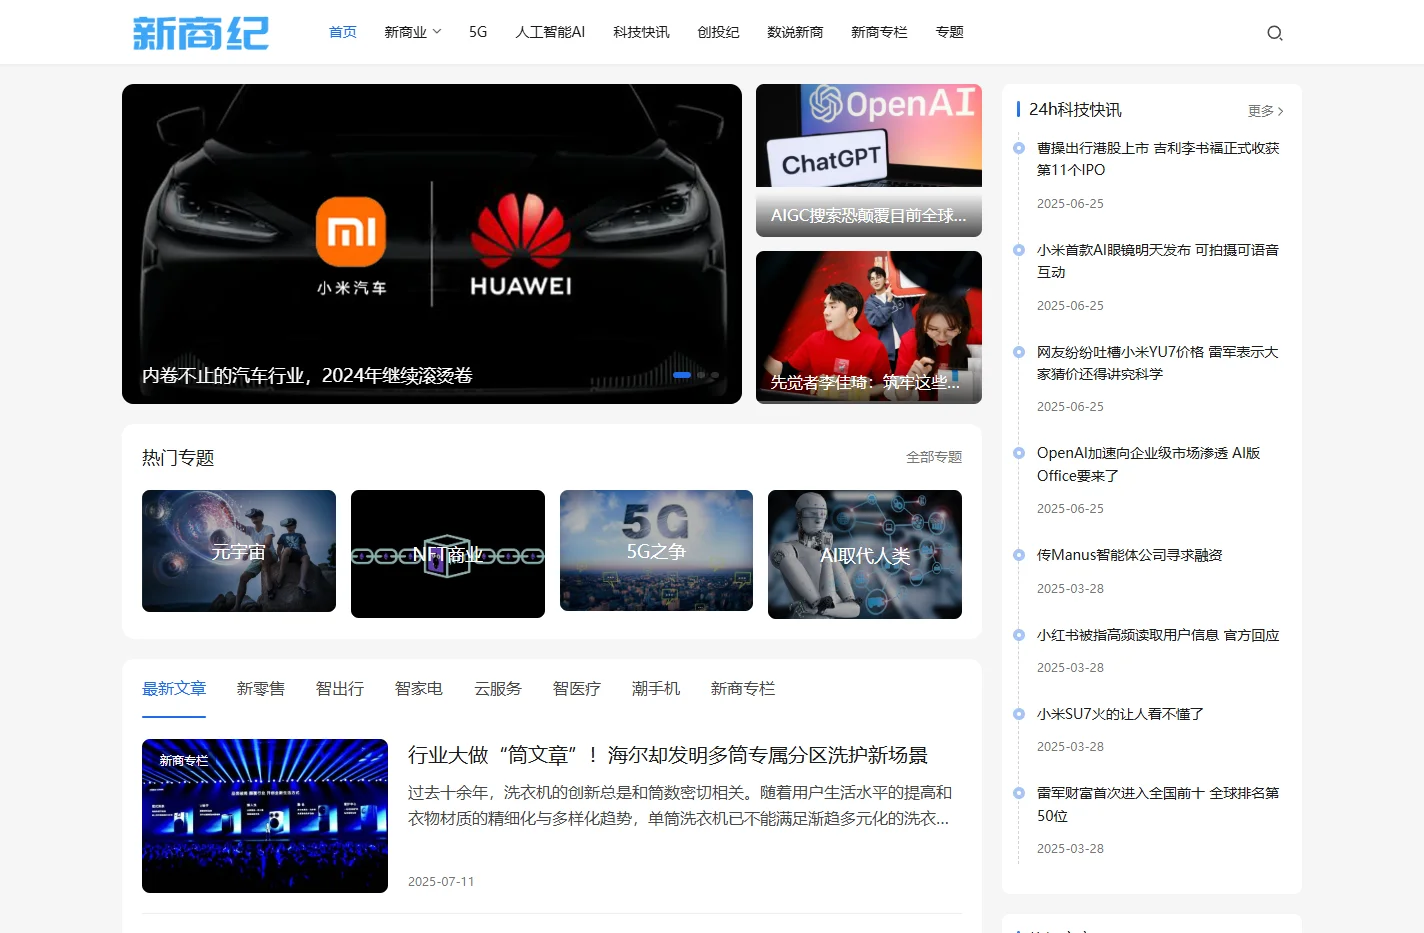
Task: Click the 新商纪 site logo
Action: [201, 33]
